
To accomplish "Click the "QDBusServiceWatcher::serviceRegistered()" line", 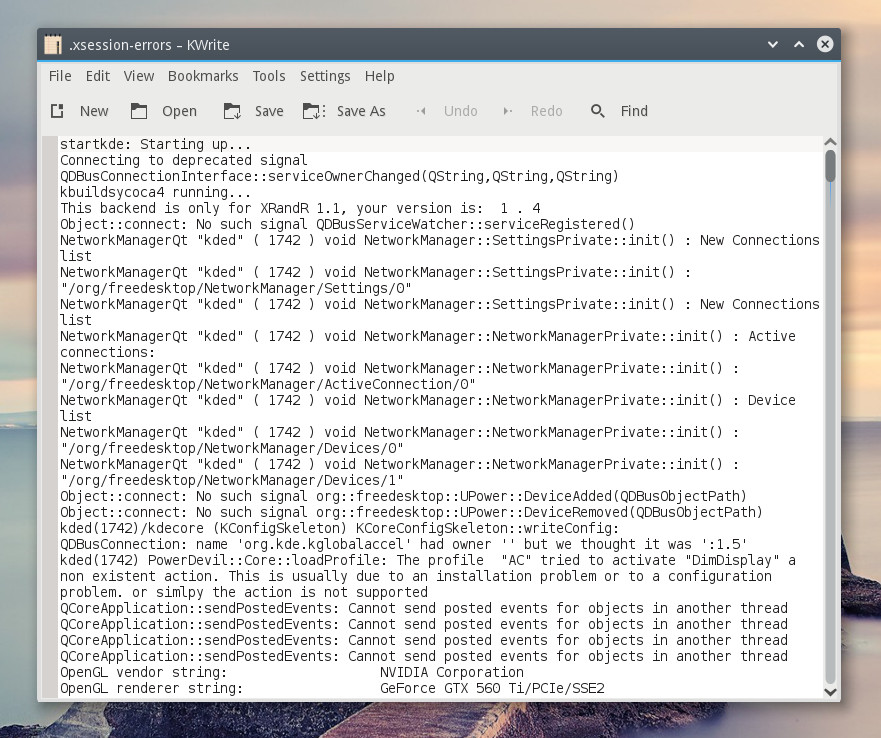I will pos(347,224).
